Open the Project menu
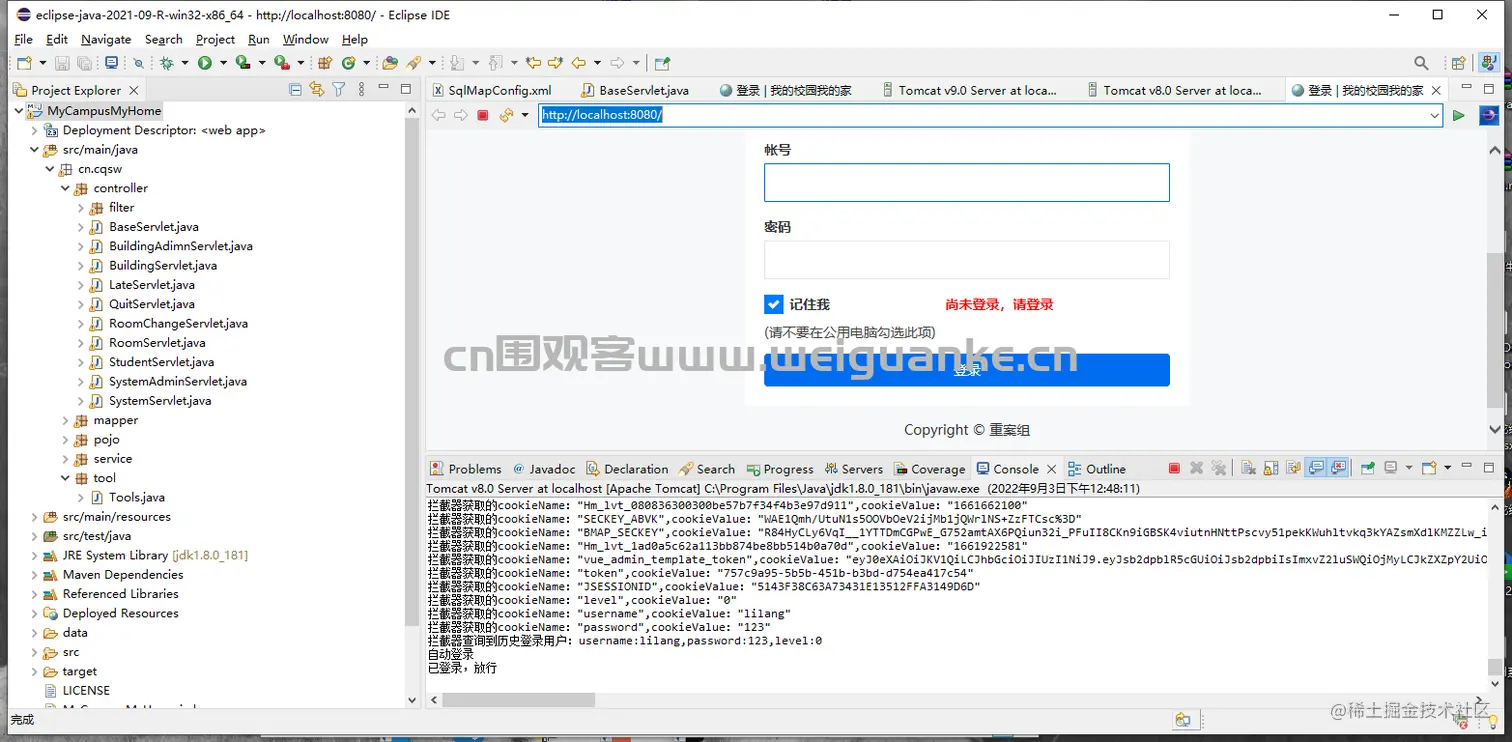This screenshot has width=1512, height=742. pos(215,39)
